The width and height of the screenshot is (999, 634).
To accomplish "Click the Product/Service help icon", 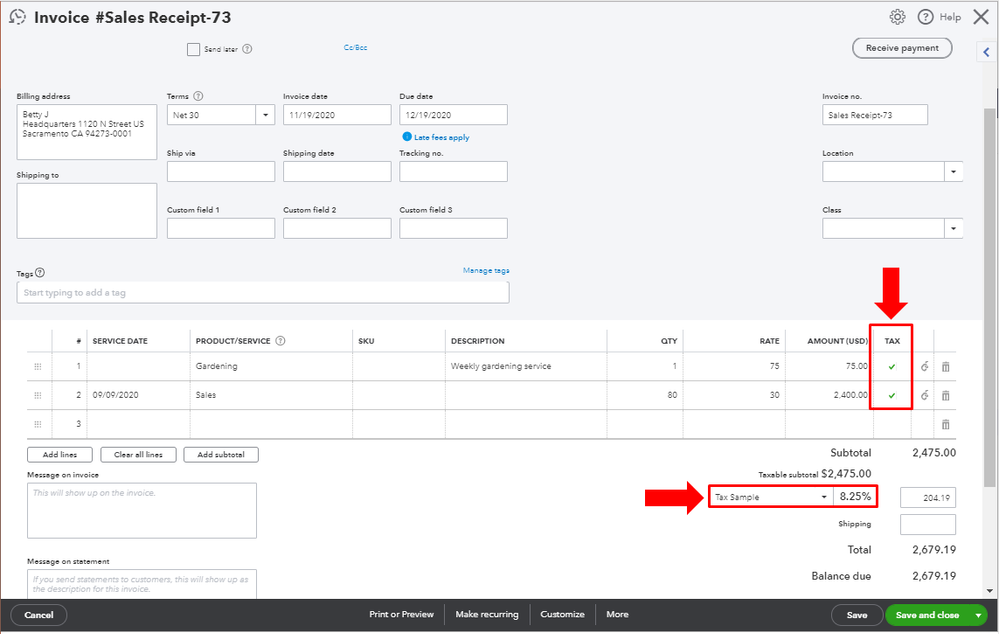I will click(280, 341).
